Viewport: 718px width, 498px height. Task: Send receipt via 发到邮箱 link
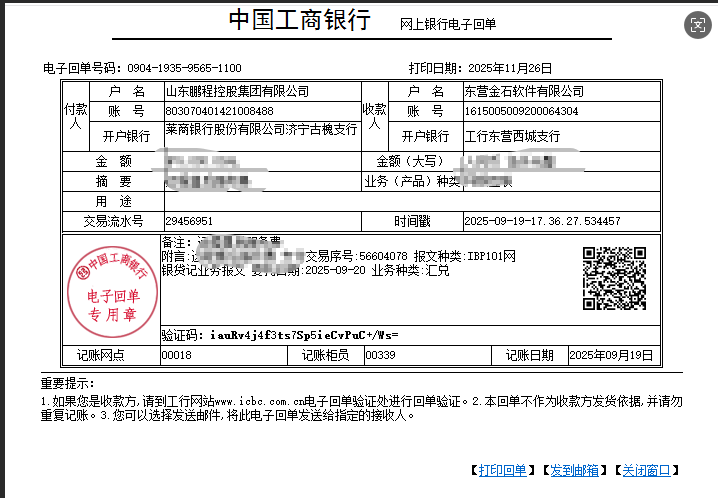coord(574,470)
